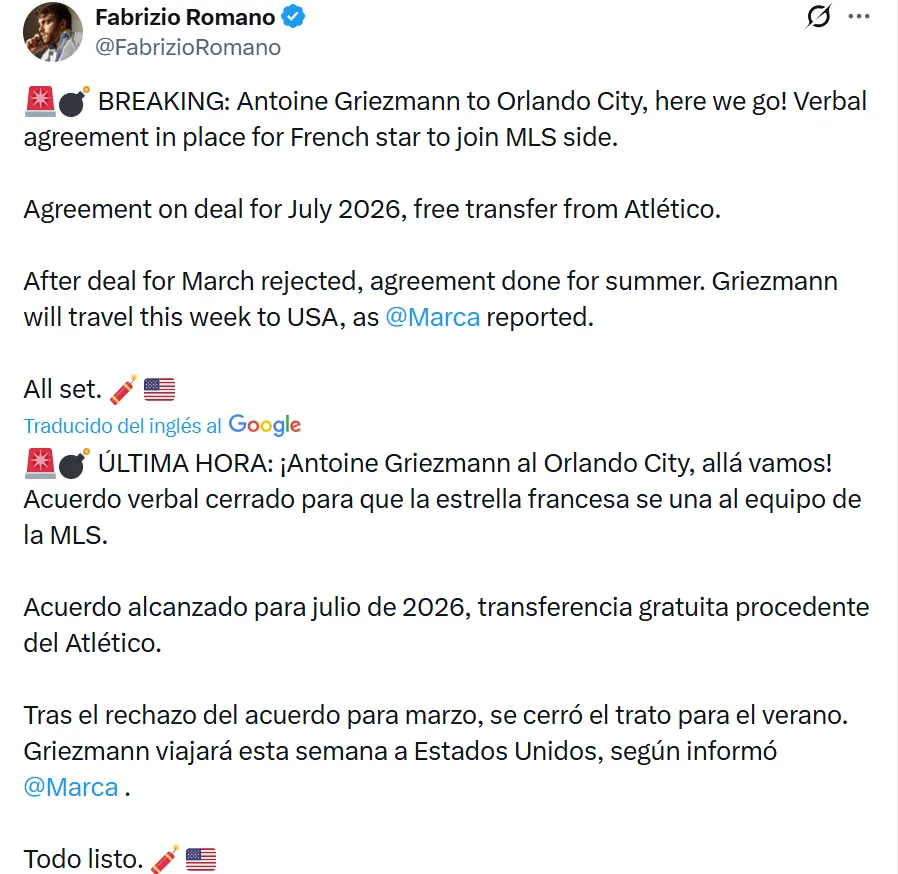Click the firecracker emoji after "All set."
Image resolution: width=898 pixels, height=874 pixels.
(123, 389)
